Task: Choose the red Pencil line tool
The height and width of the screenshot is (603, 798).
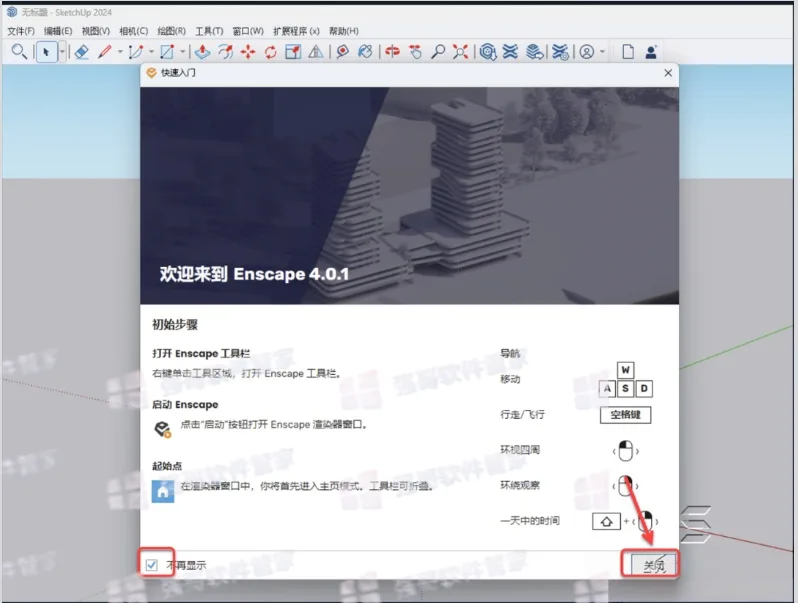Action: point(105,52)
